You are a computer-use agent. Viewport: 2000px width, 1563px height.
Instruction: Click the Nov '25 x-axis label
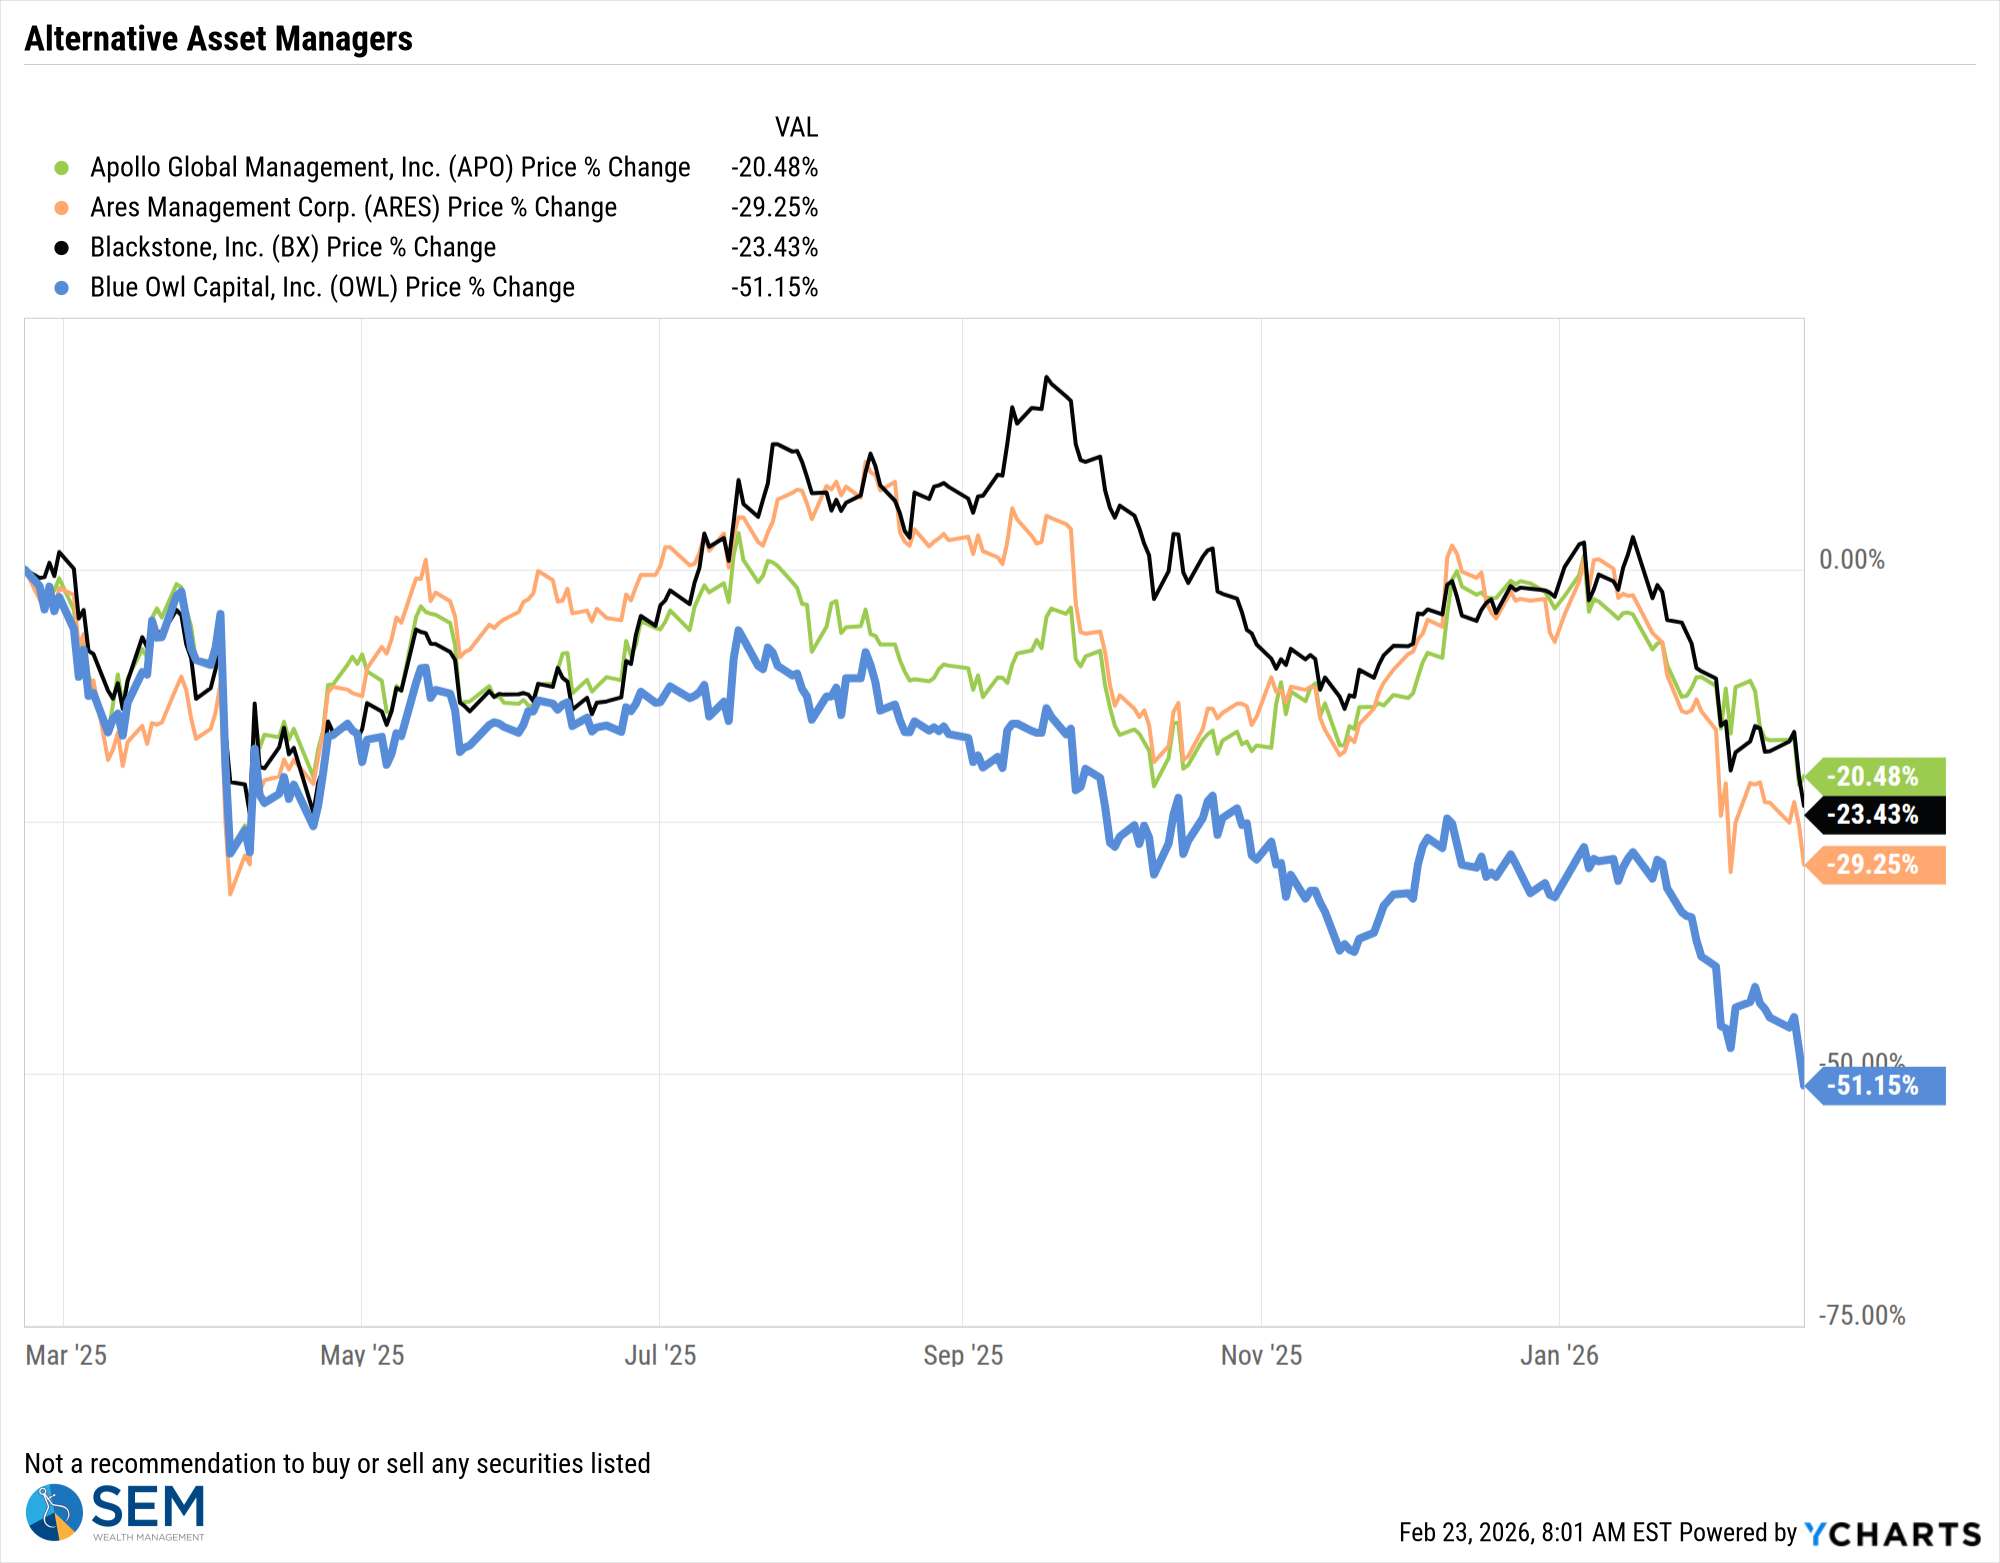(x=1261, y=1355)
